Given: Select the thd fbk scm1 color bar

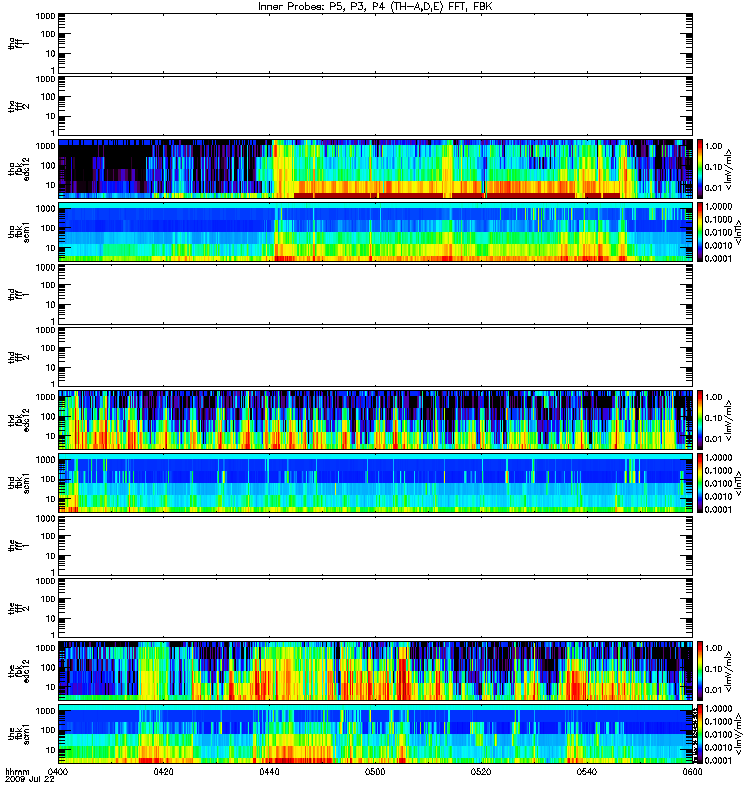Looking at the screenshot, I should 700,483.
